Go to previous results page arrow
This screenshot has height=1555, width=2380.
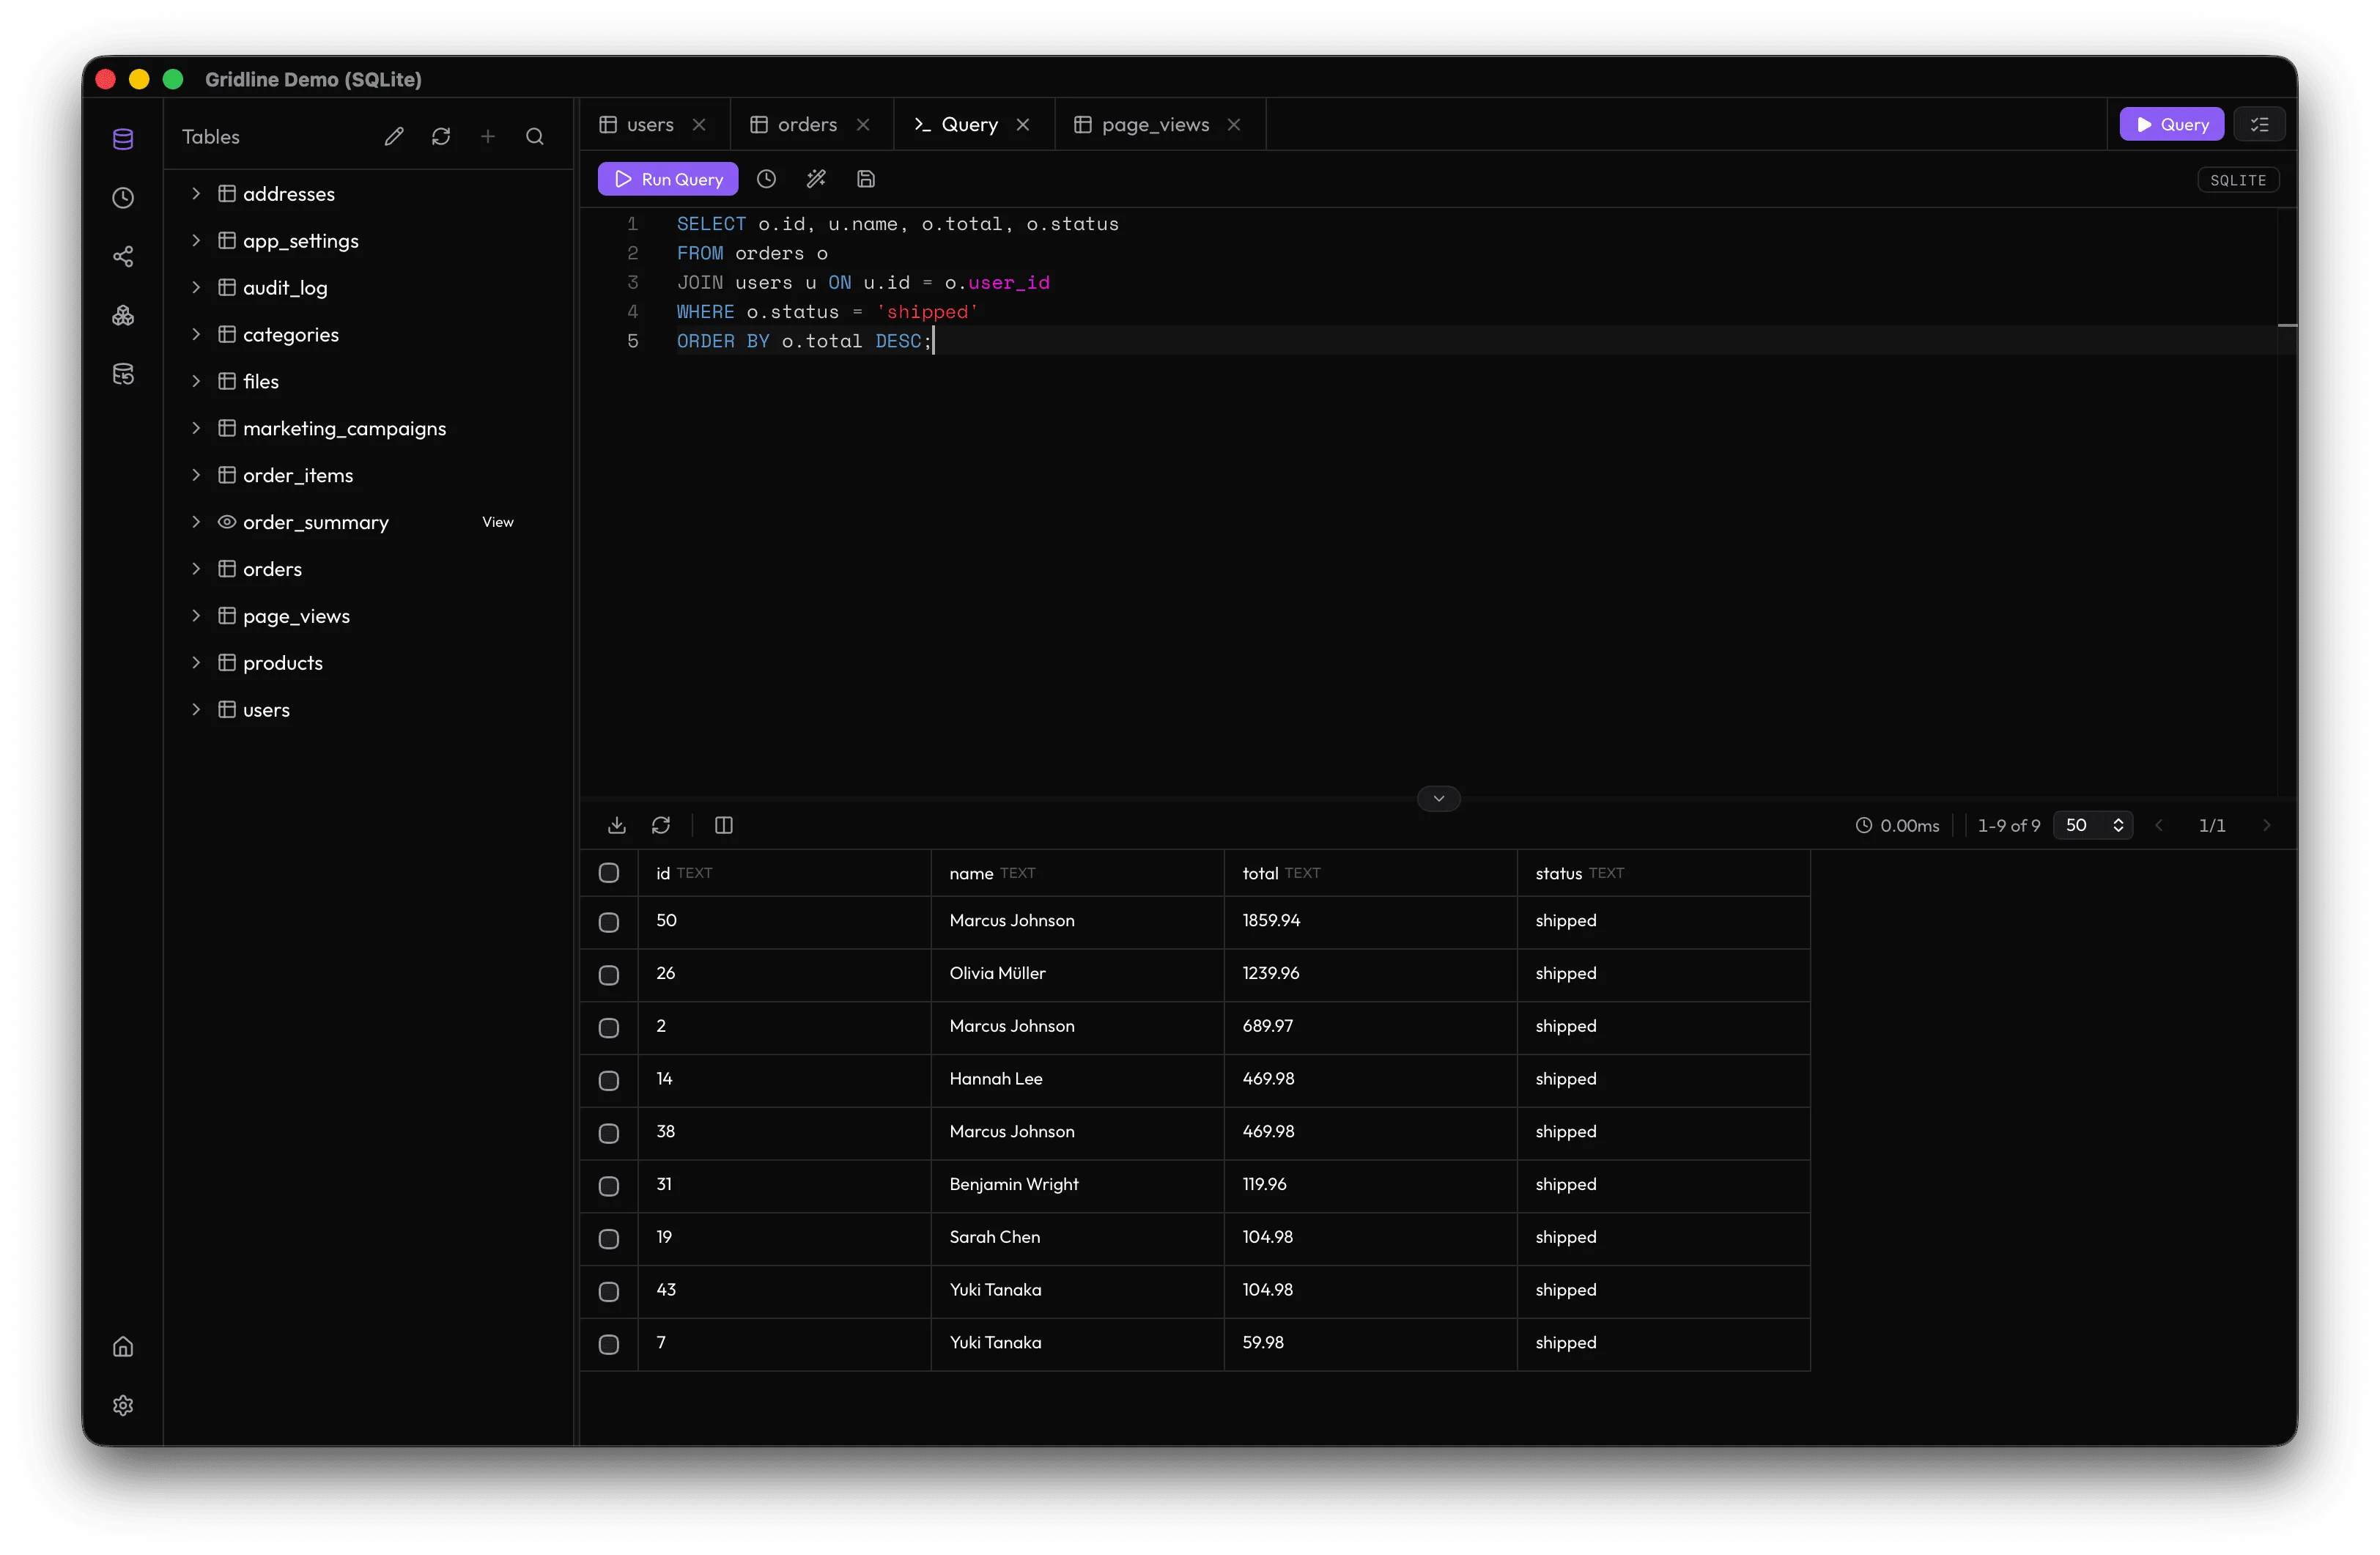point(2160,825)
